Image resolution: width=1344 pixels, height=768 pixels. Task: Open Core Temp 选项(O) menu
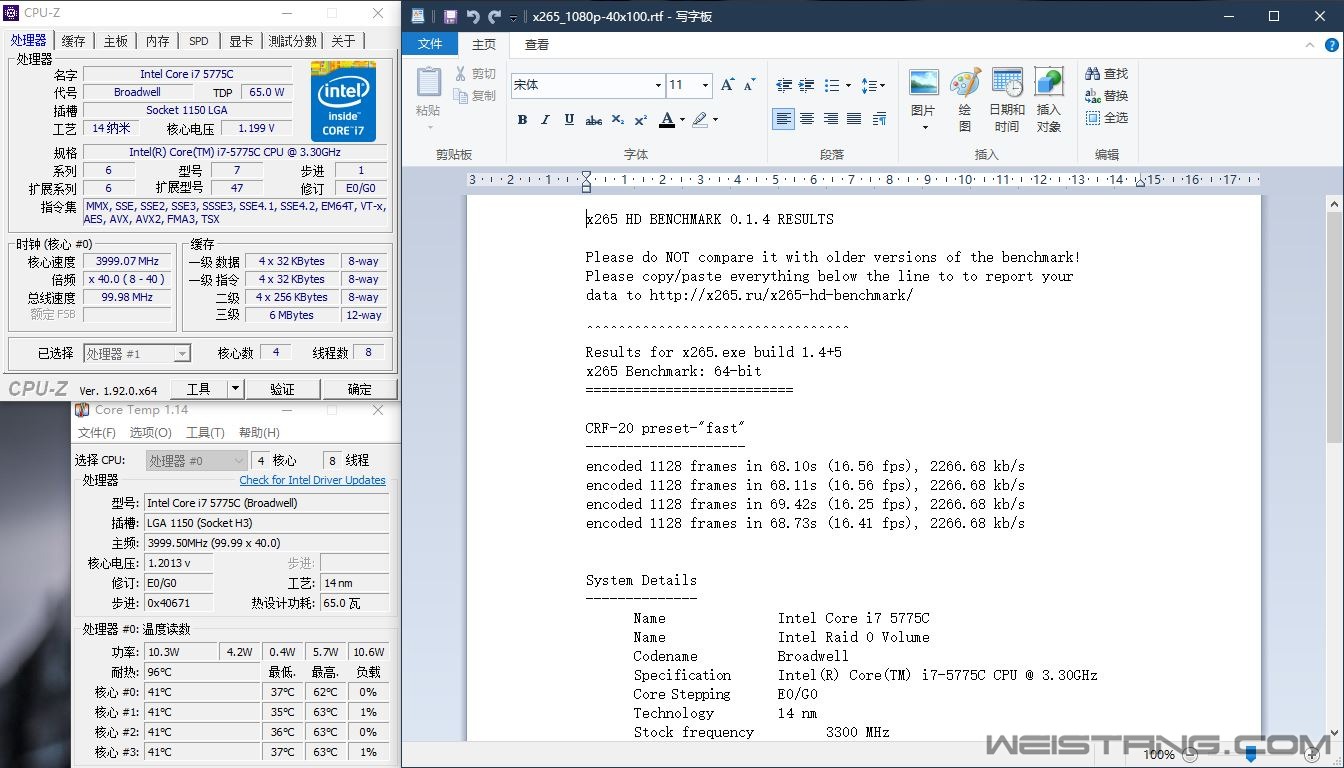[x=151, y=433]
